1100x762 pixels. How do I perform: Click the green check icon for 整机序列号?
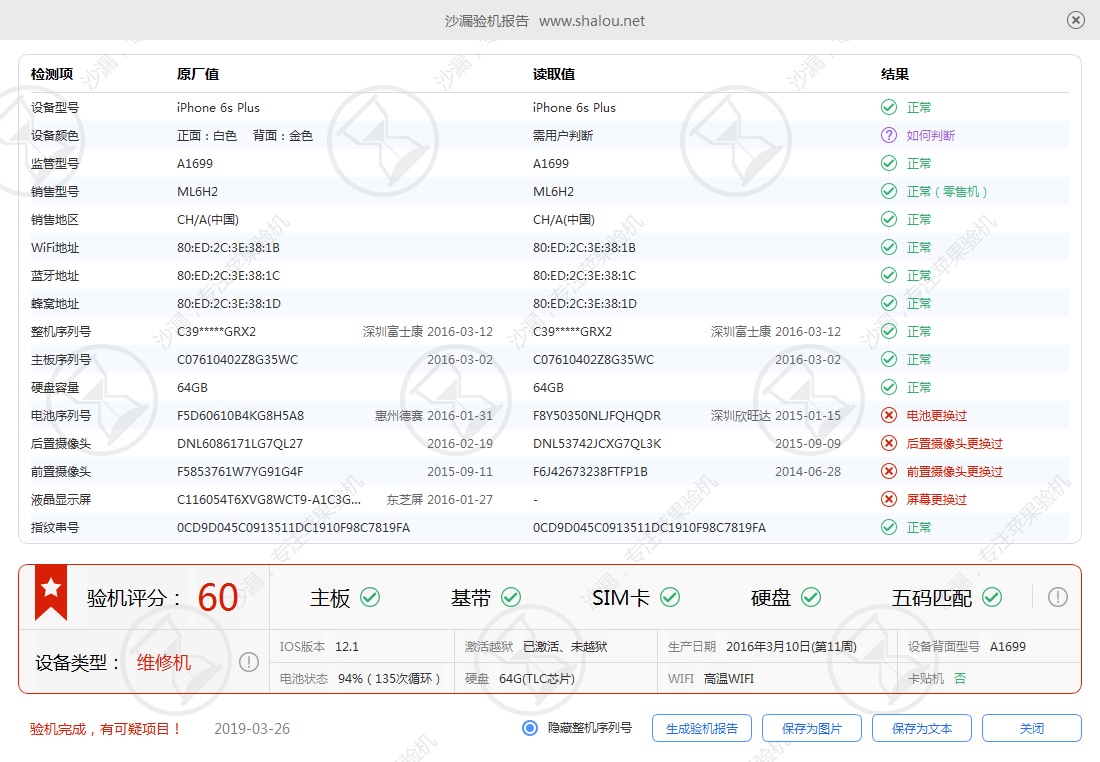(889, 331)
